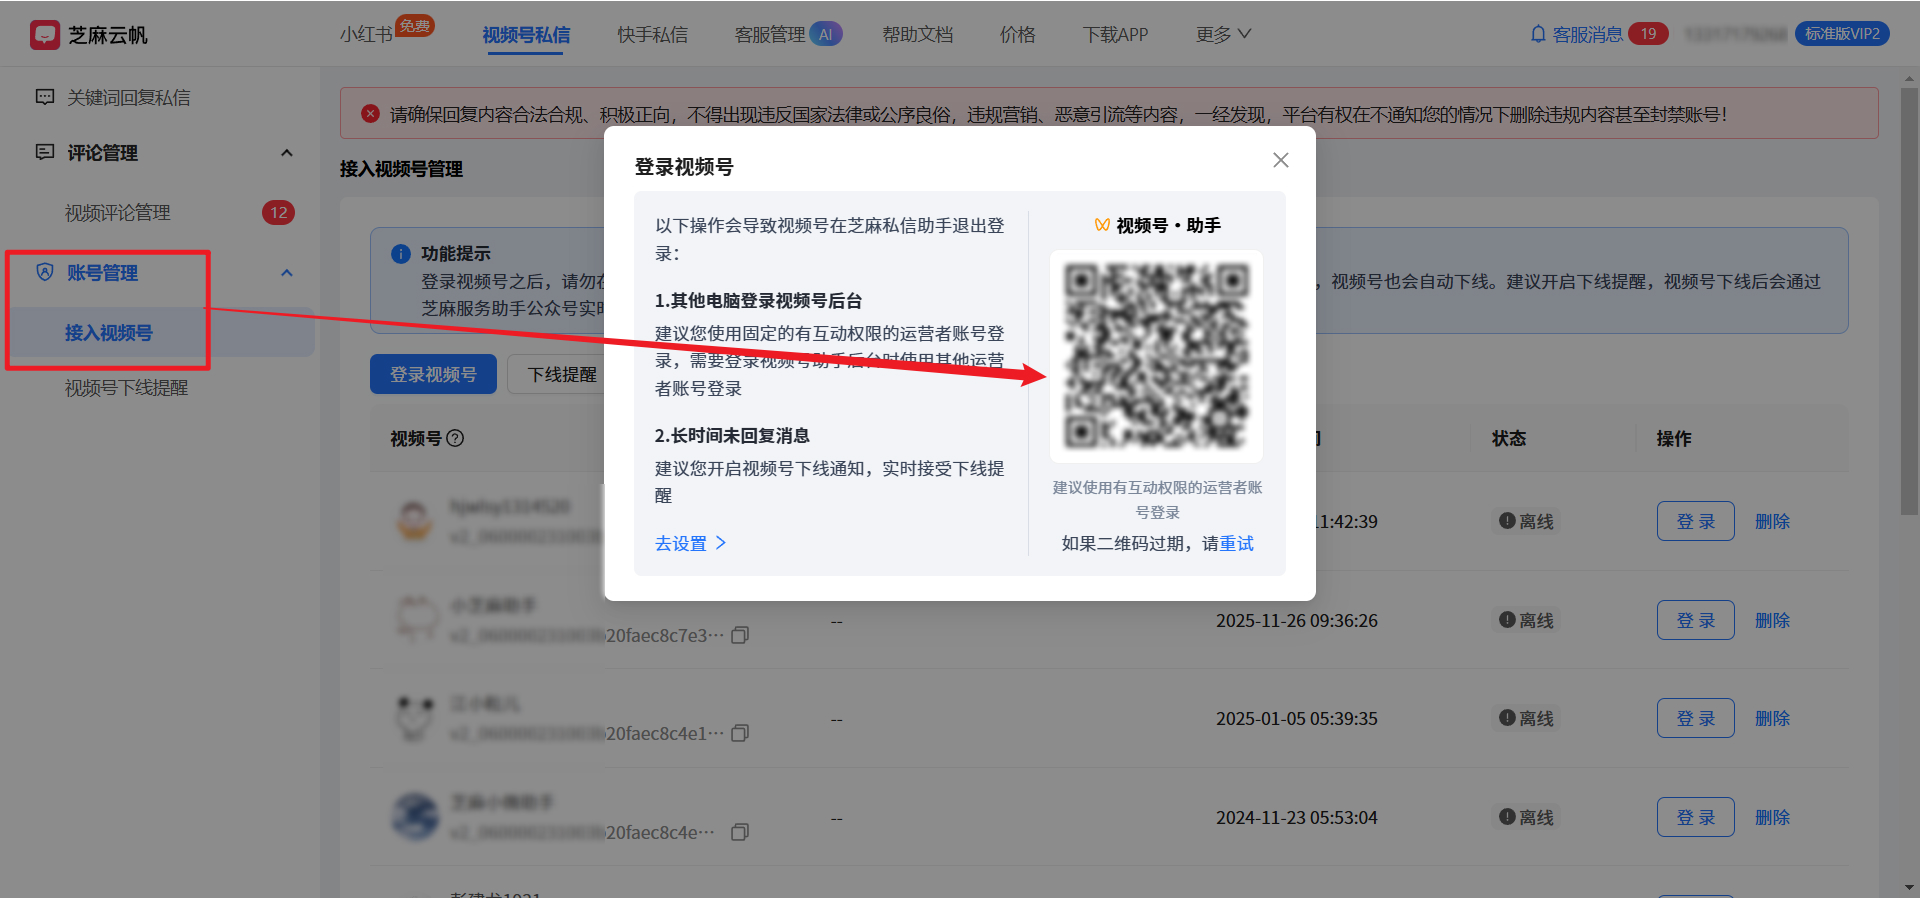Open the 小红书 tab
Image resolution: width=1920 pixels, height=898 pixels.
tap(366, 35)
